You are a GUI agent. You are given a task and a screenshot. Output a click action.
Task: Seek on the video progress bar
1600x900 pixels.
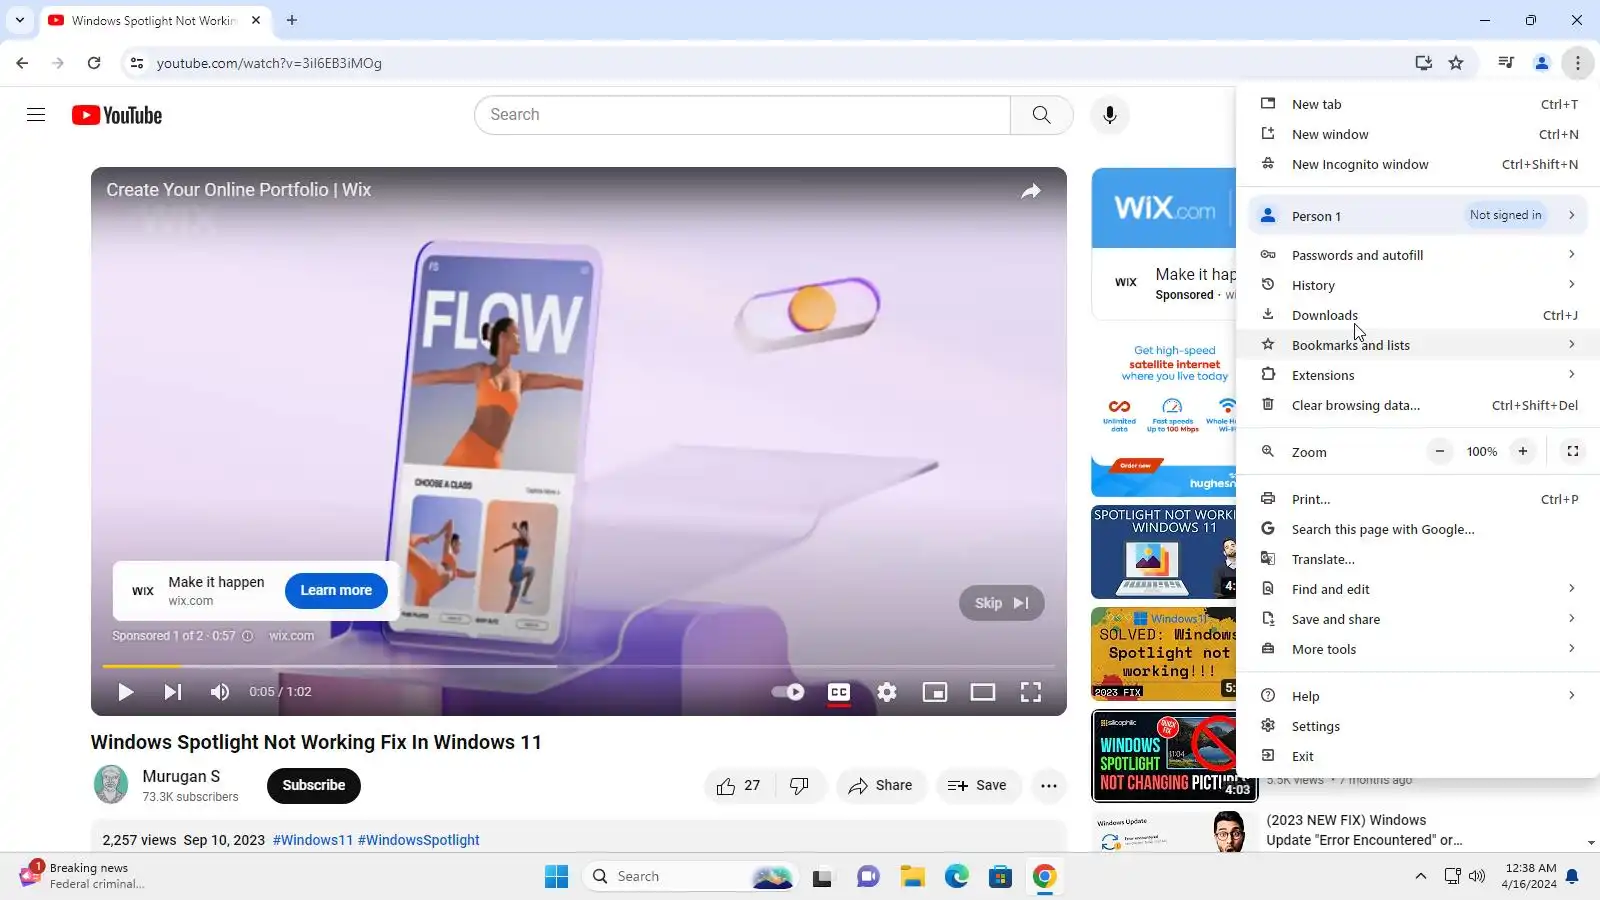pos(579,666)
